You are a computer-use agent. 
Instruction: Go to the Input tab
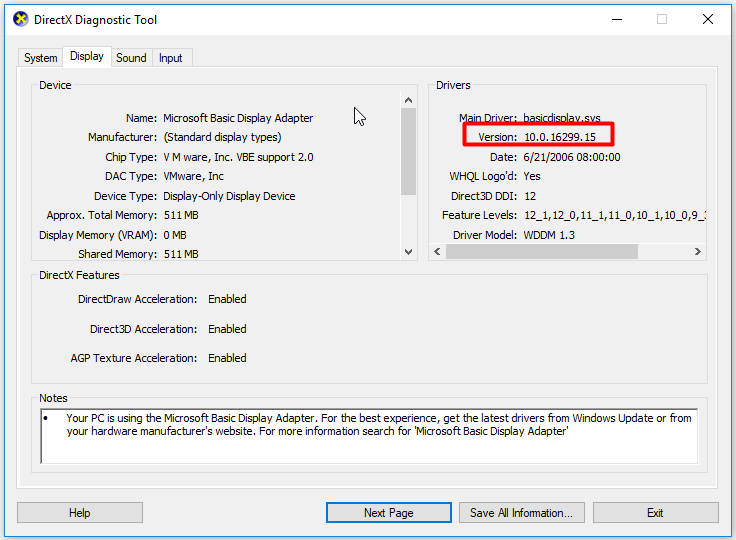[x=171, y=58]
